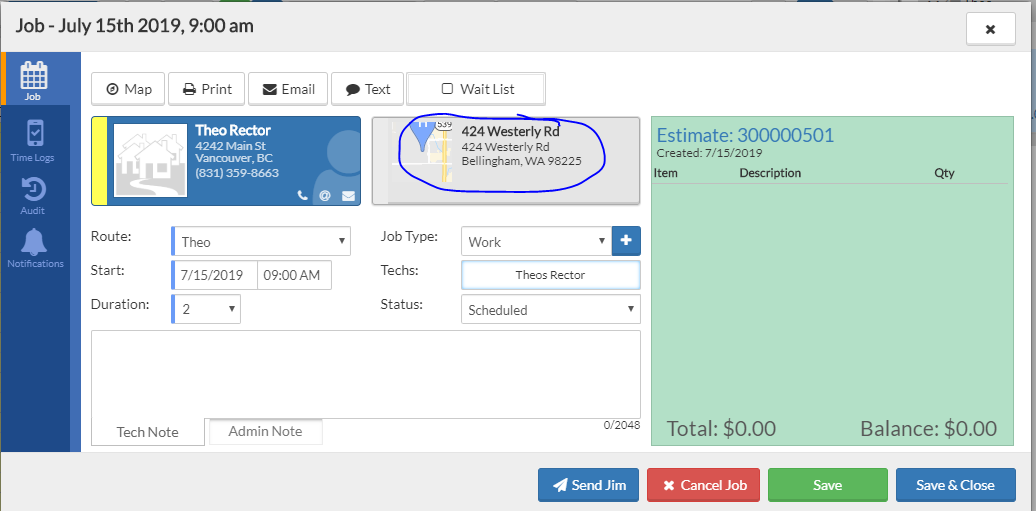Open the Estimate 300000501 link
This screenshot has height=511, width=1036.
pos(744,135)
